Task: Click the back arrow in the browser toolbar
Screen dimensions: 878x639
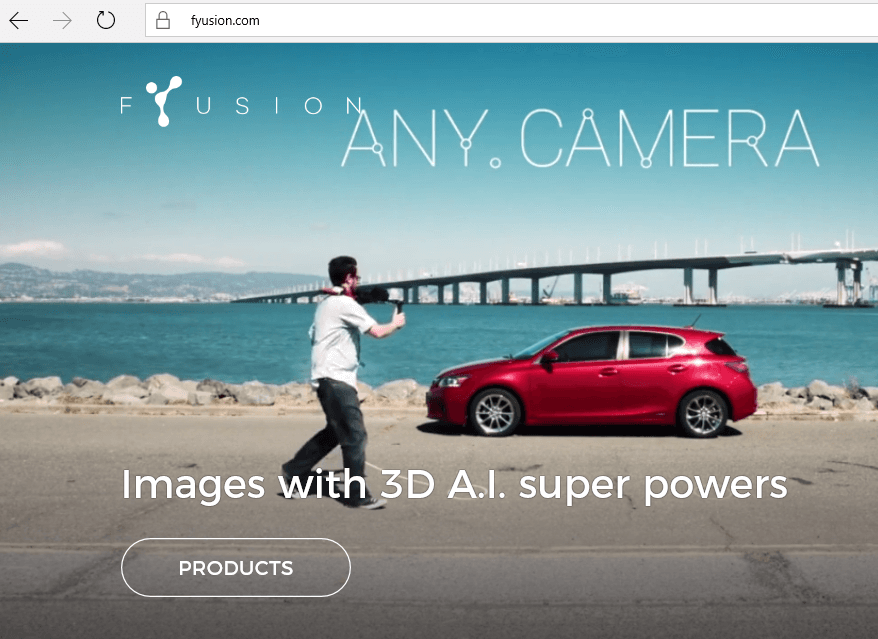Action: pos(18,20)
